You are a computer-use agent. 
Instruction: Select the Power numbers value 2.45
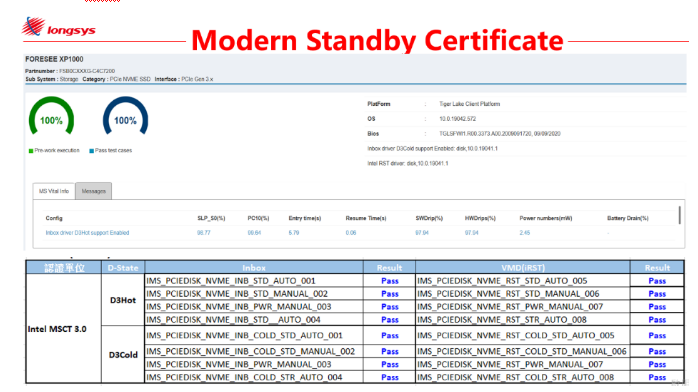[x=525, y=233]
